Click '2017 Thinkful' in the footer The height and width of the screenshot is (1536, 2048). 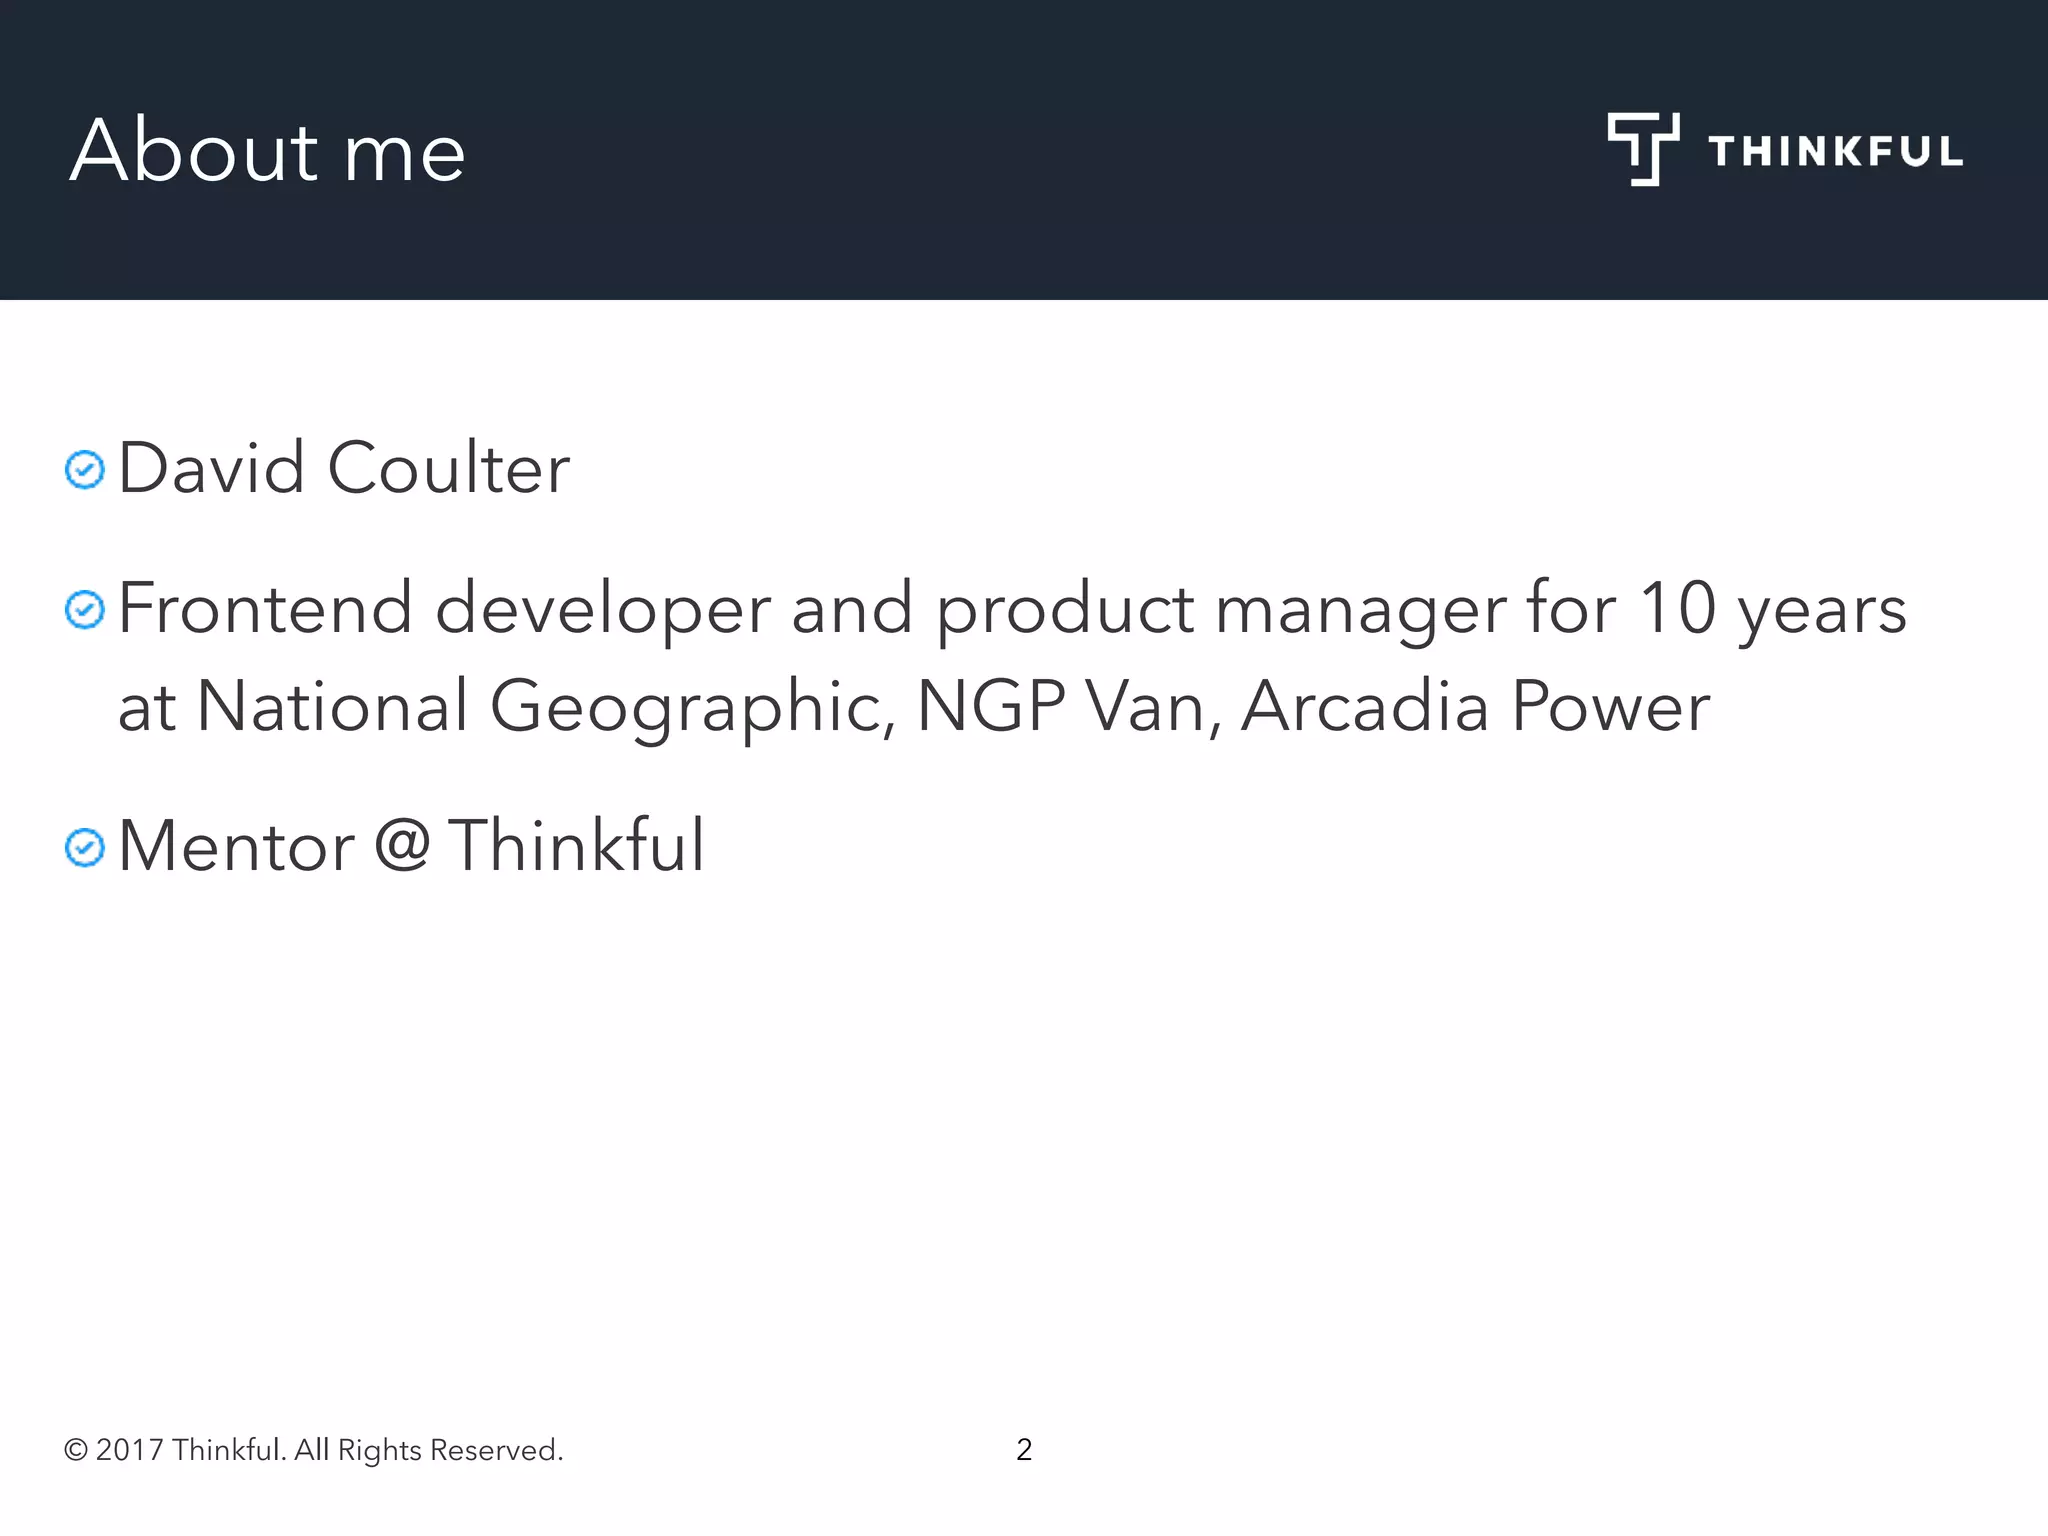[x=190, y=1450]
